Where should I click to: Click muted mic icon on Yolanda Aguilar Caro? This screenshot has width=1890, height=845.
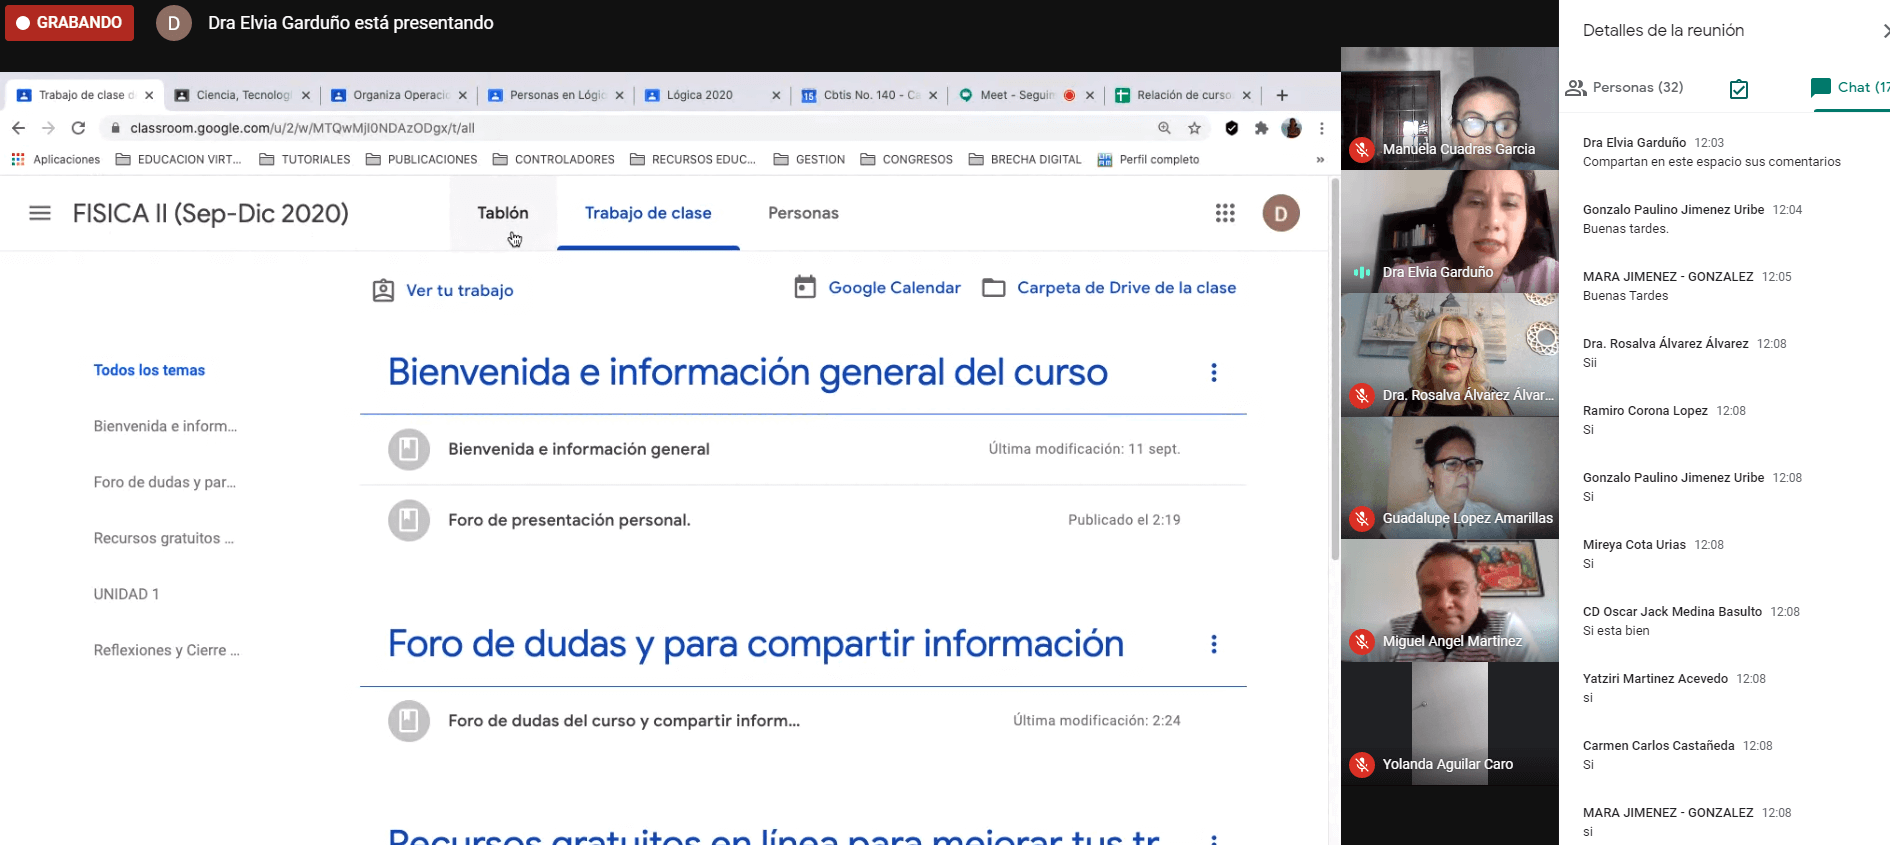click(1361, 765)
